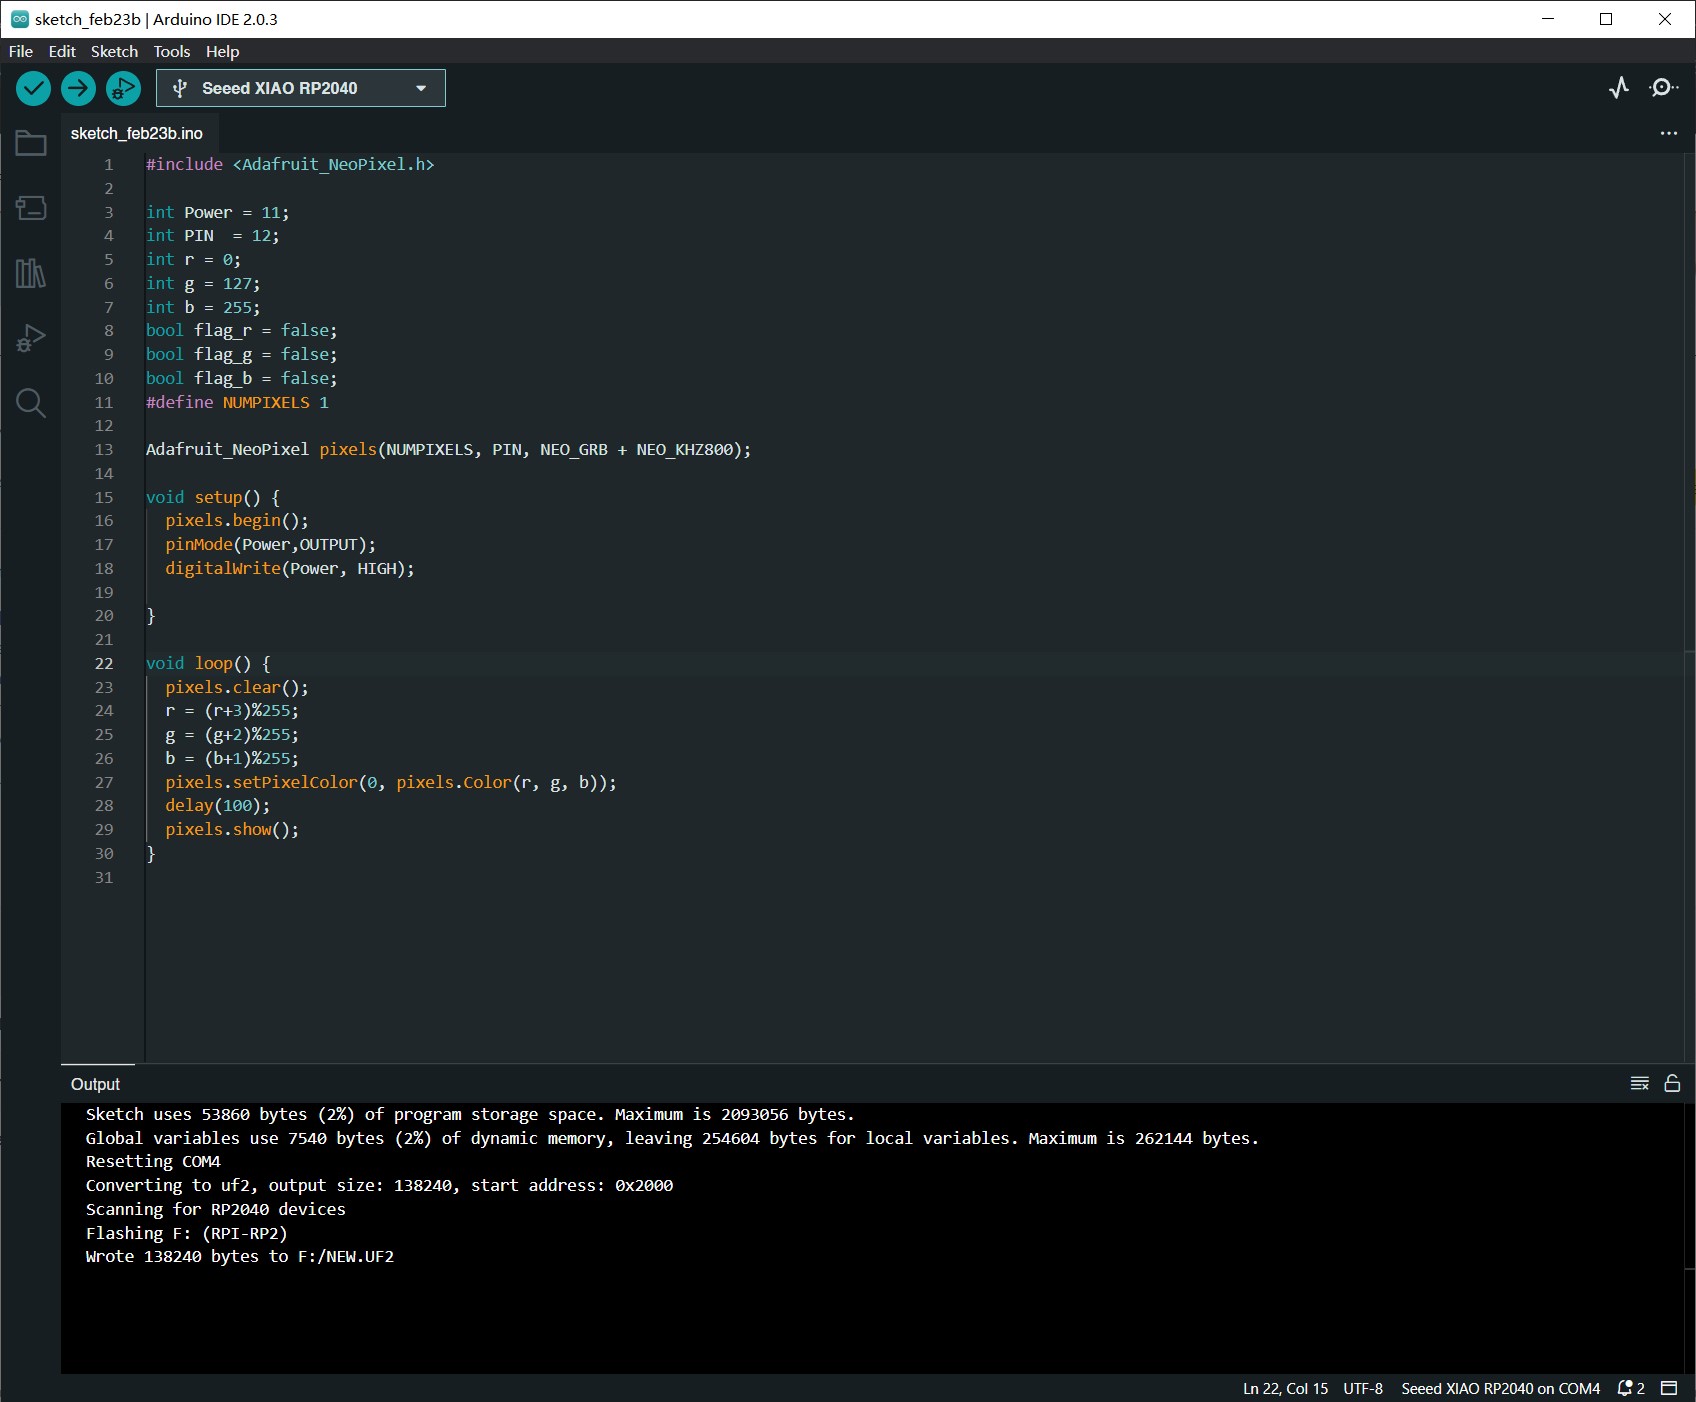Open the Library Manager books icon

[31, 273]
